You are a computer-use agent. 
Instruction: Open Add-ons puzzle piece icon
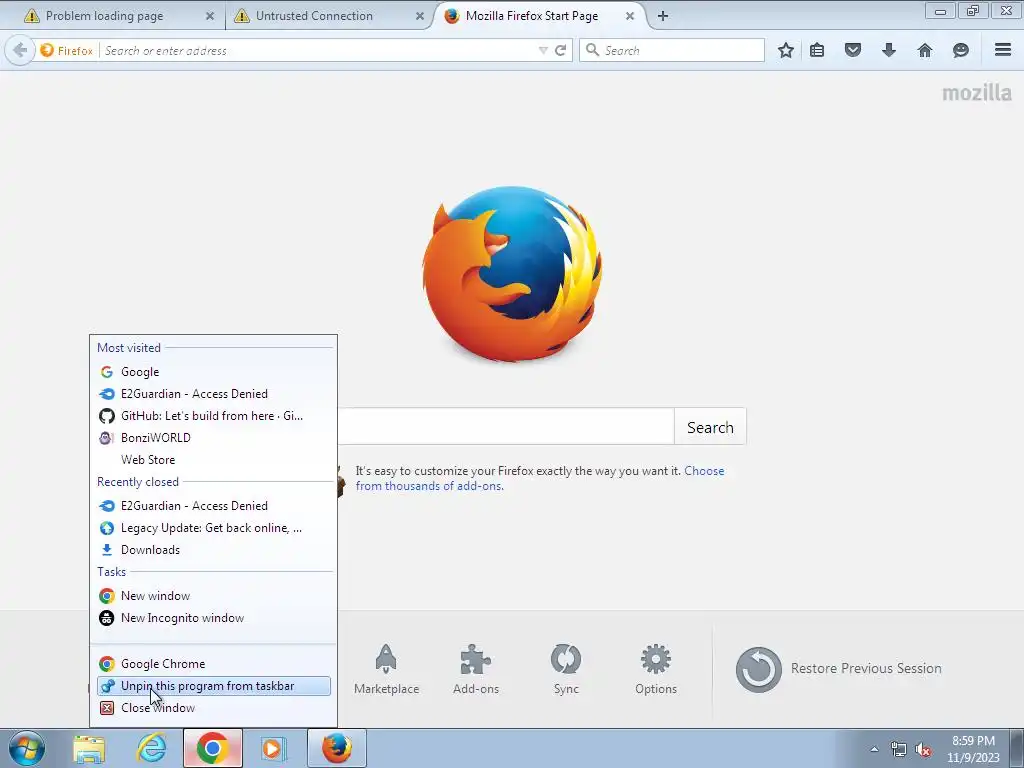[475, 669]
